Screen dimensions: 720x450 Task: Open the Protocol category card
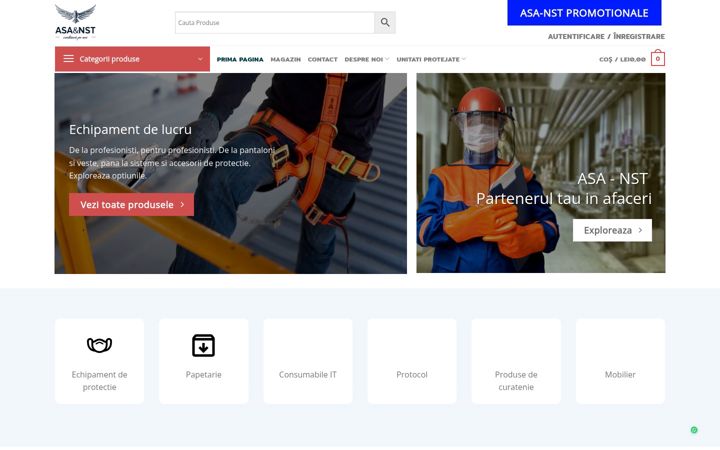click(412, 361)
